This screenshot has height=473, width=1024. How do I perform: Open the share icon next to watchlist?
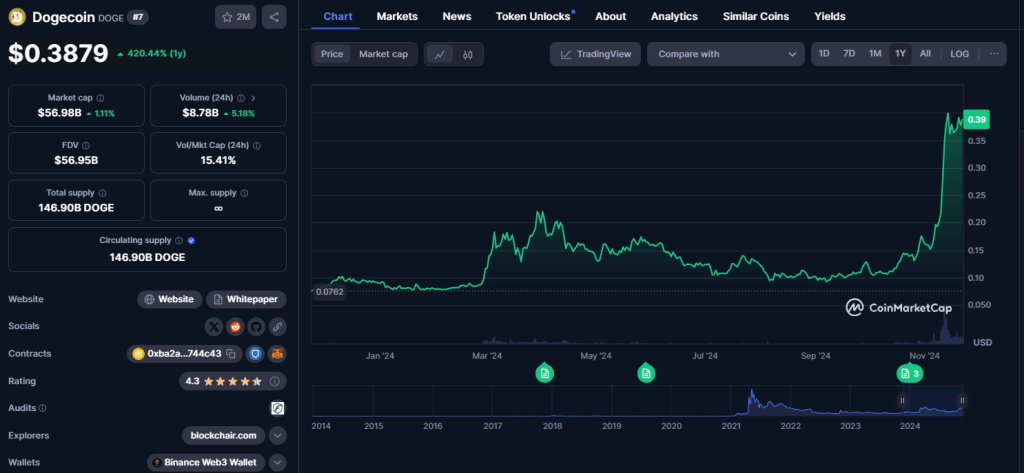pos(274,17)
